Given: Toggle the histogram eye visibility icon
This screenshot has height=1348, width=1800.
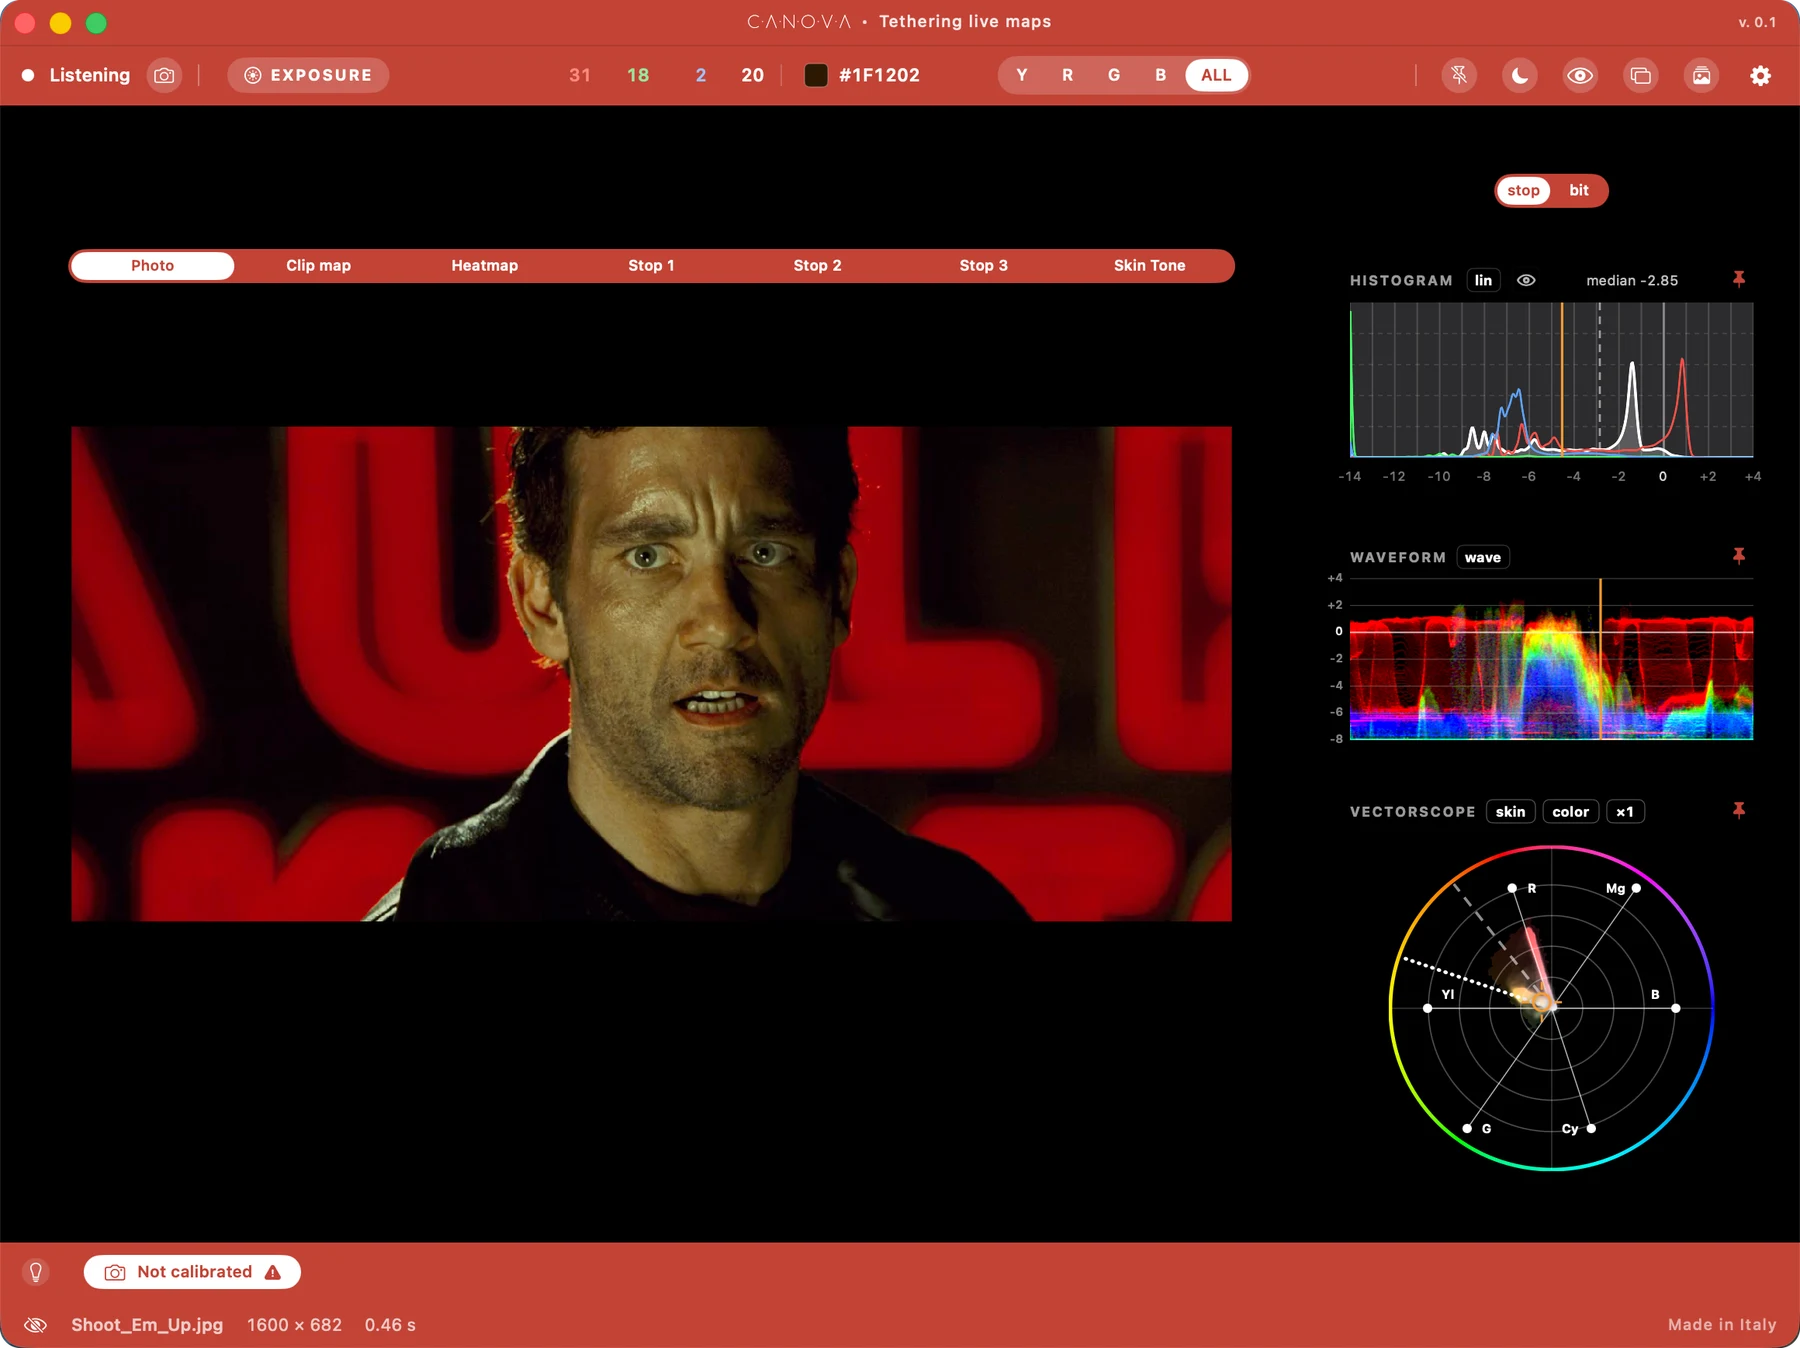Looking at the screenshot, I should [x=1526, y=280].
